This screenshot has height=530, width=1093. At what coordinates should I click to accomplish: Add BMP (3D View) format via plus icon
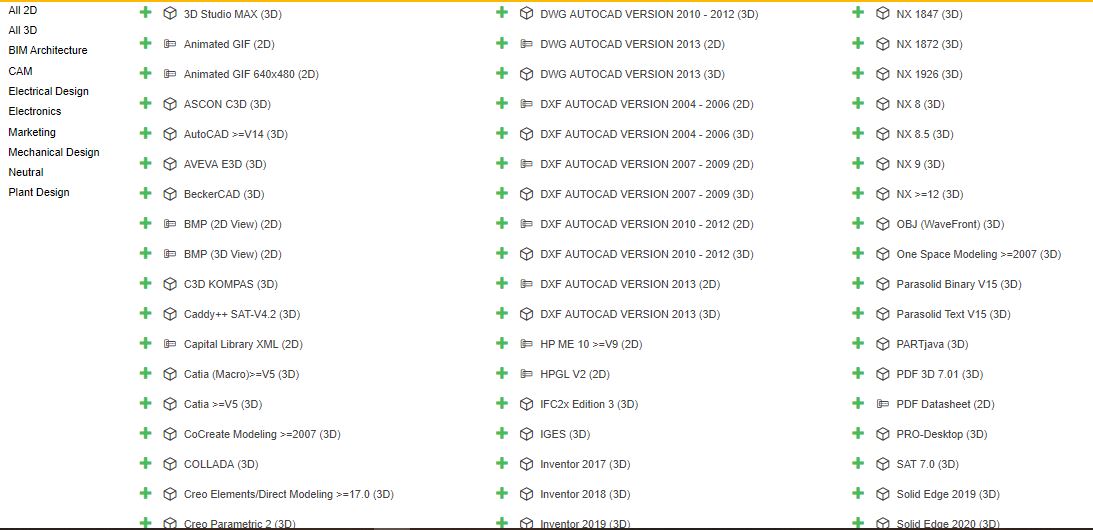(145, 252)
